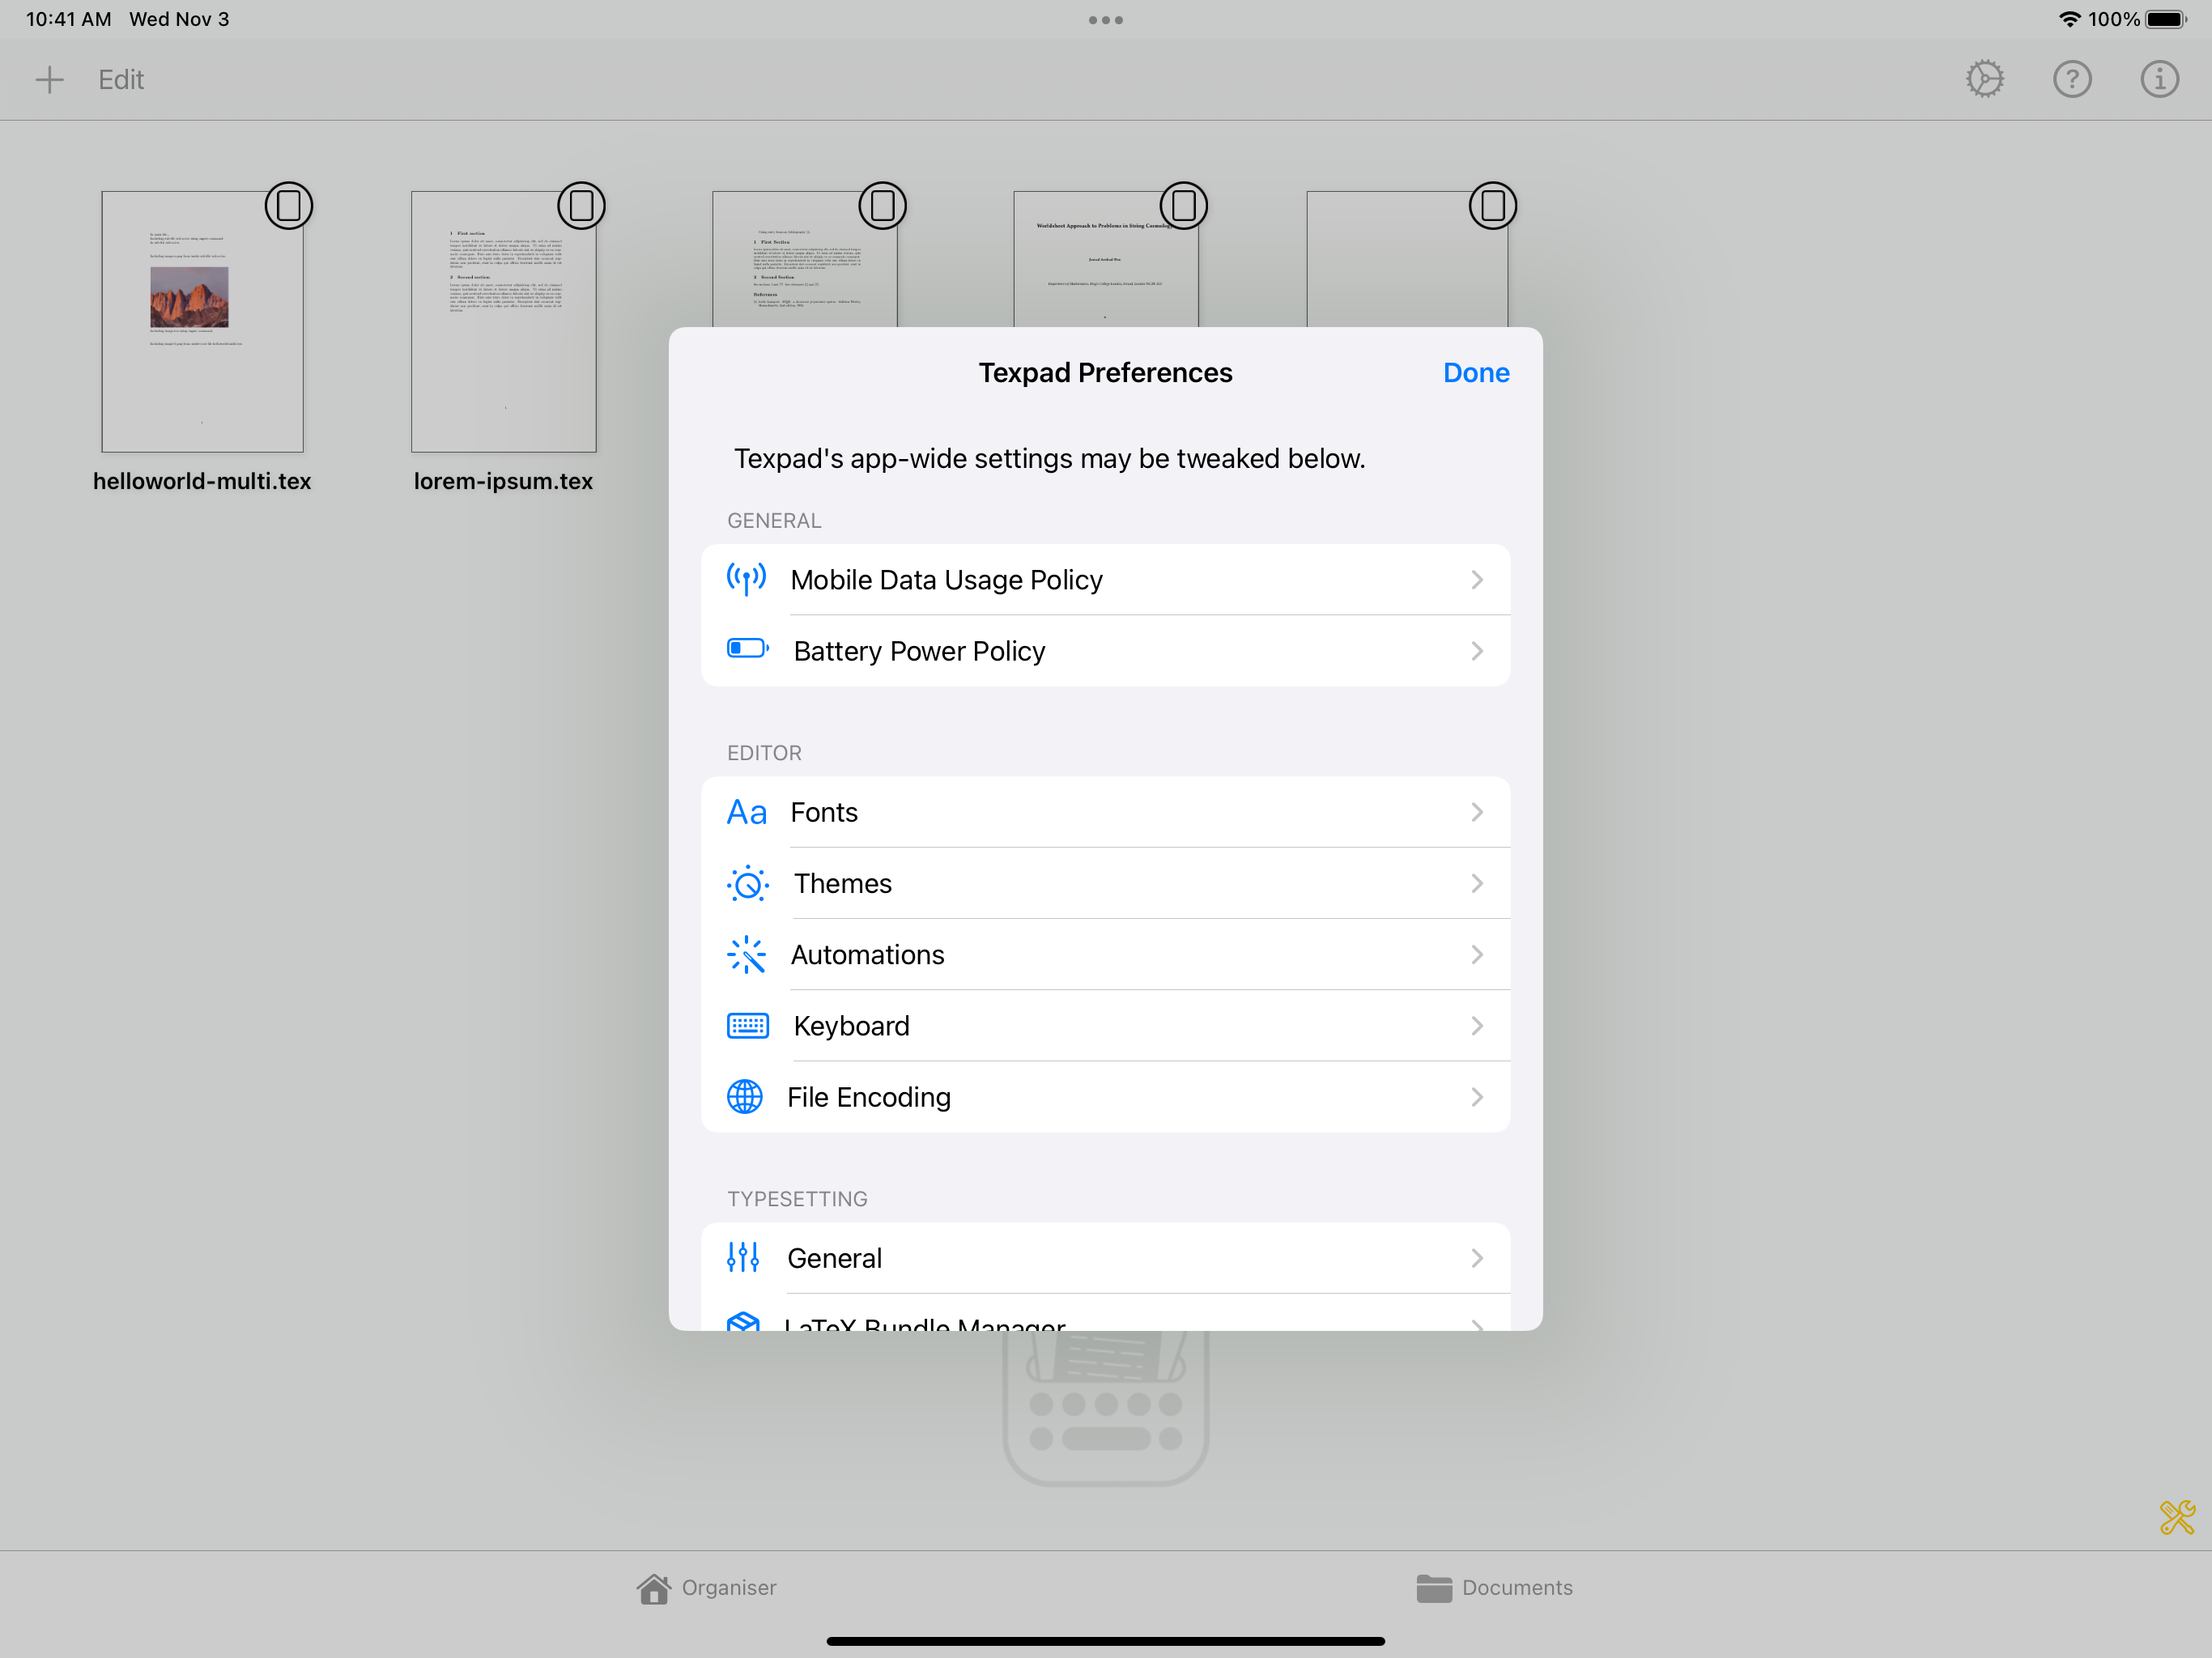Tap the TYPESETTING section header
Screen dimensions: 2212x1658
click(x=797, y=1199)
